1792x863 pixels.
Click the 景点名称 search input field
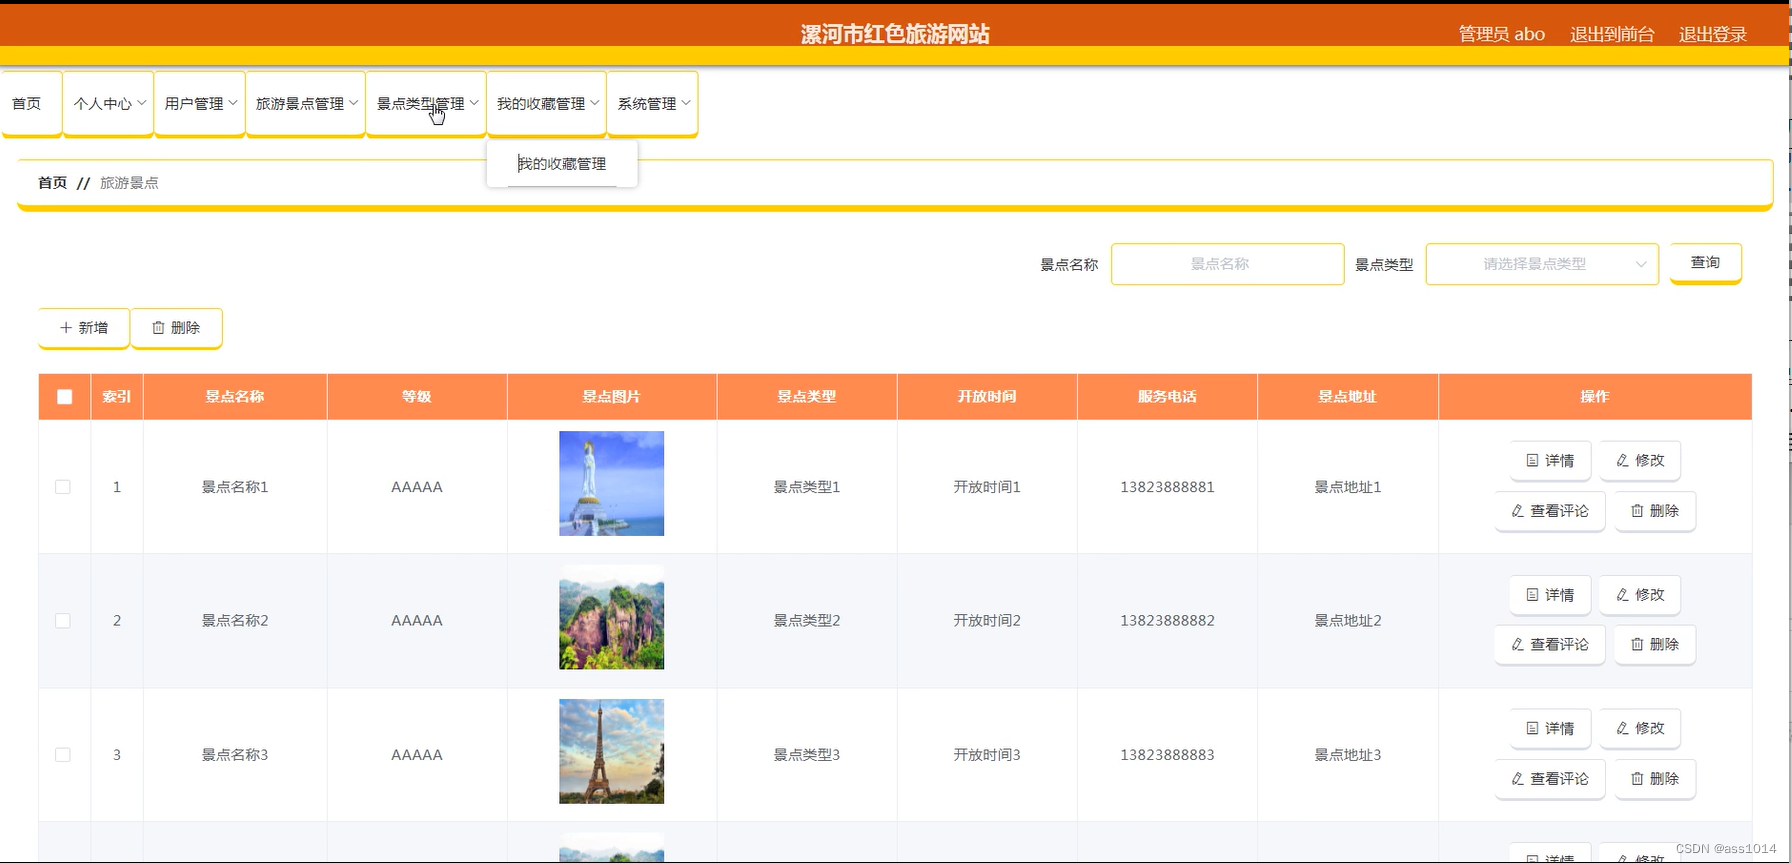pyautogui.click(x=1227, y=264)
